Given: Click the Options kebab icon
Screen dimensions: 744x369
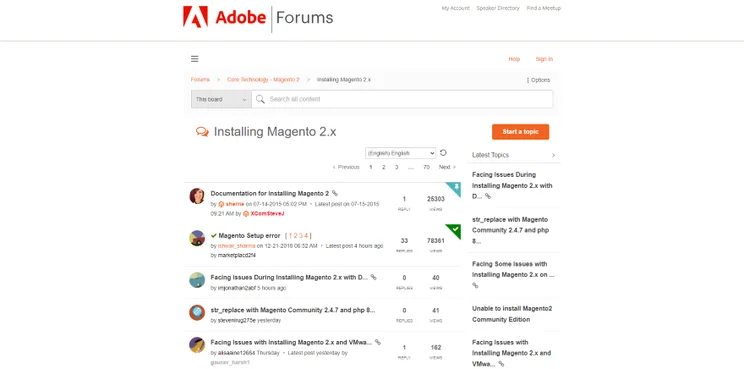Looking at the screenshot, I should 528,80.
